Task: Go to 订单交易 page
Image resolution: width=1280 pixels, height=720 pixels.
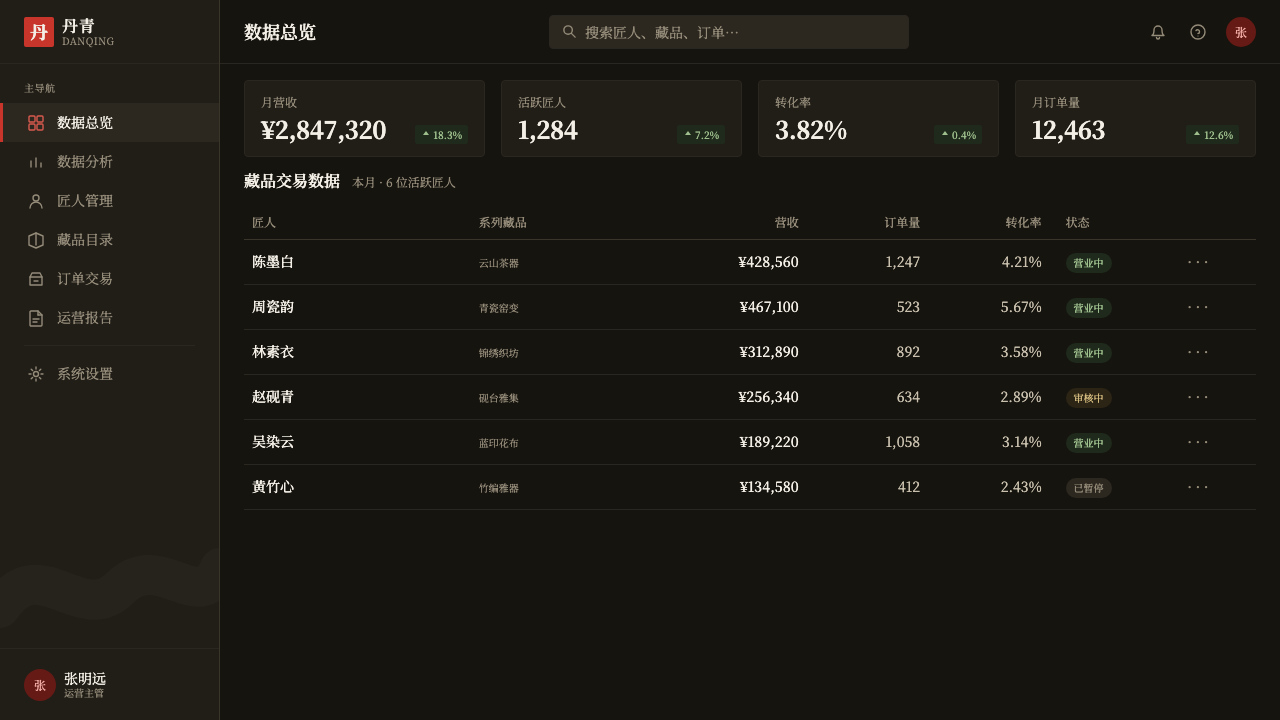Action: [x=110, y=279]
